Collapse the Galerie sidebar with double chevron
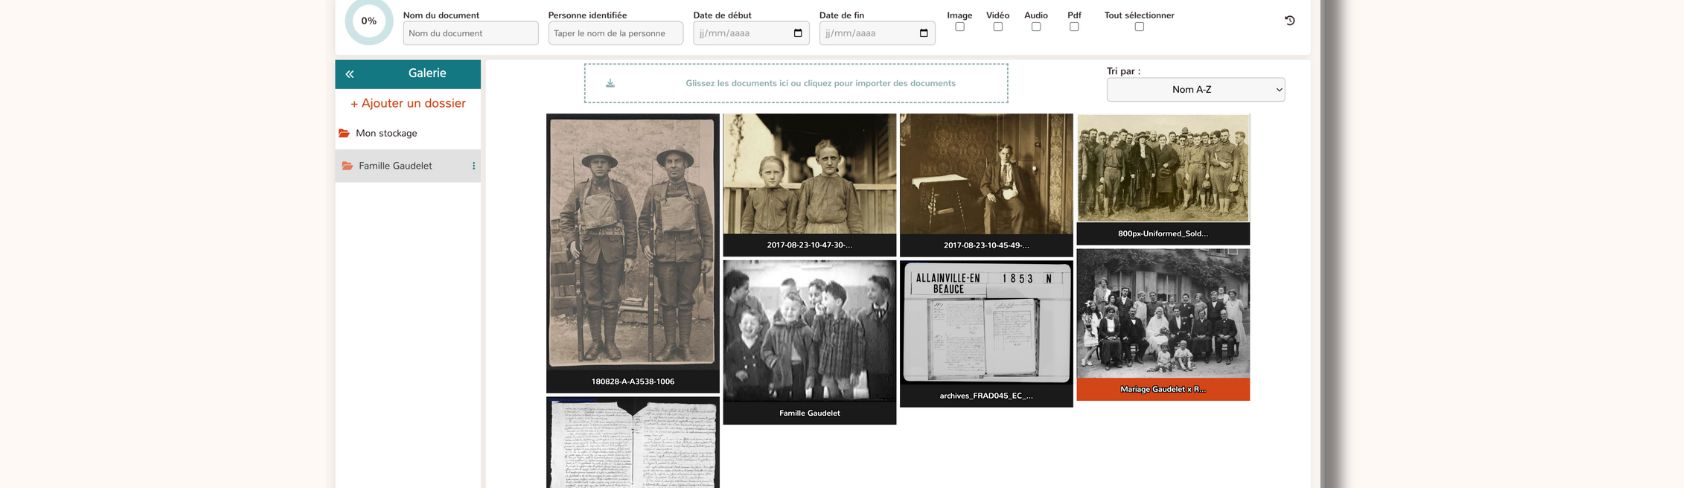Image resolution: width=1684 pixels, height=488 pixels. click(349, 74)
